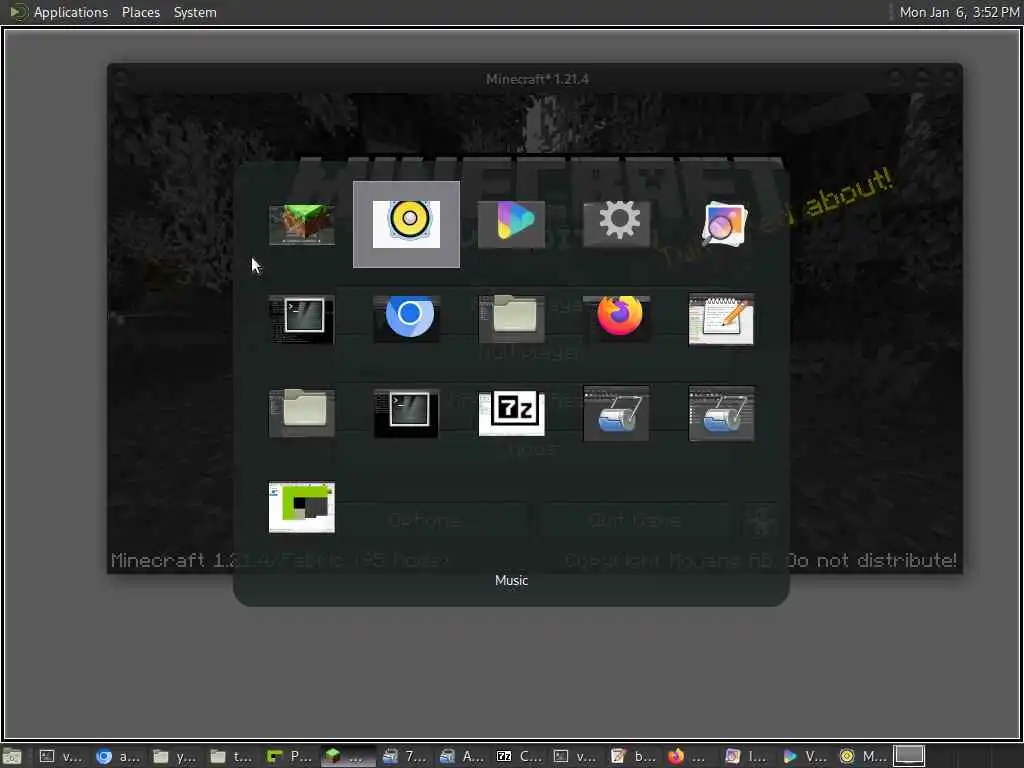Image resolution: width=1024 pixels, height=768 pixels.
Task: Open the 'b...' text editor taskbar entry
Action: 633,756
